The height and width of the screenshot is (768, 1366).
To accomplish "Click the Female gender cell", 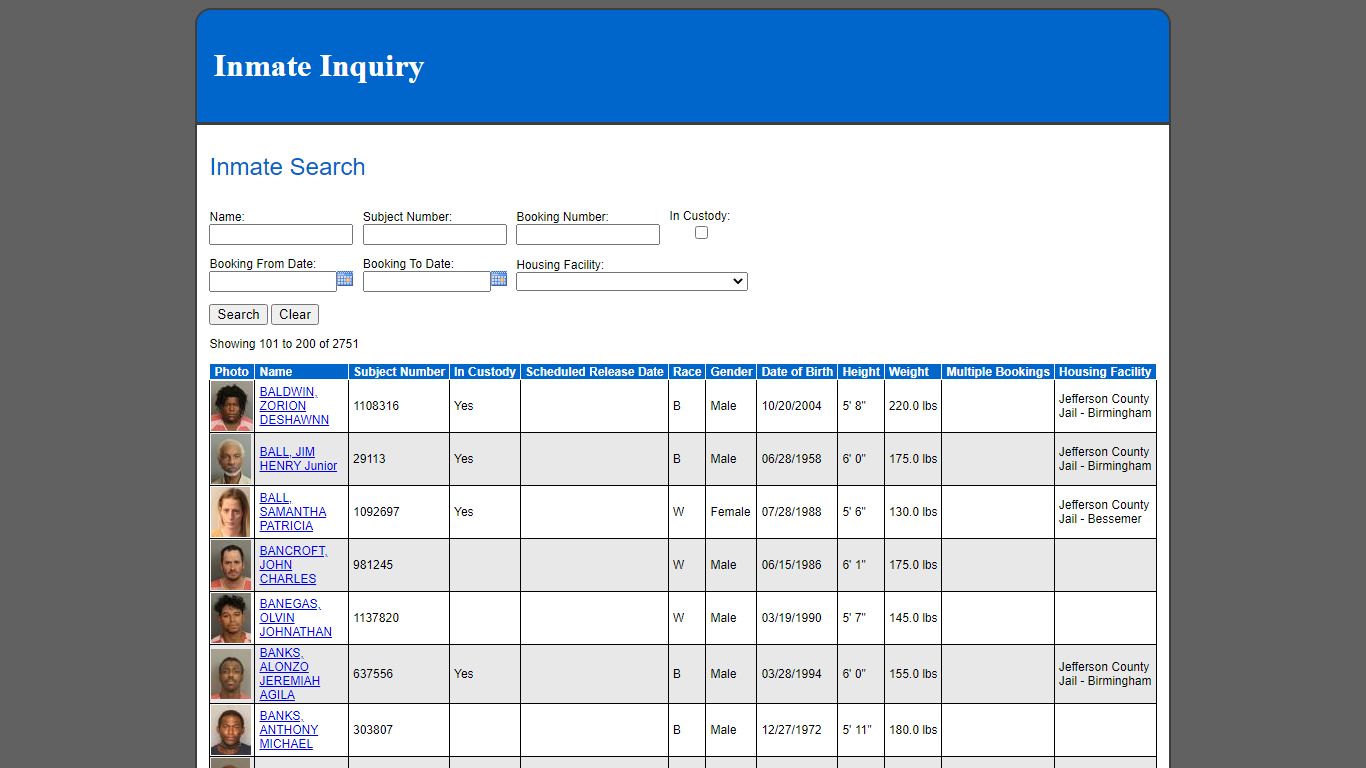I will click(730, 512).
